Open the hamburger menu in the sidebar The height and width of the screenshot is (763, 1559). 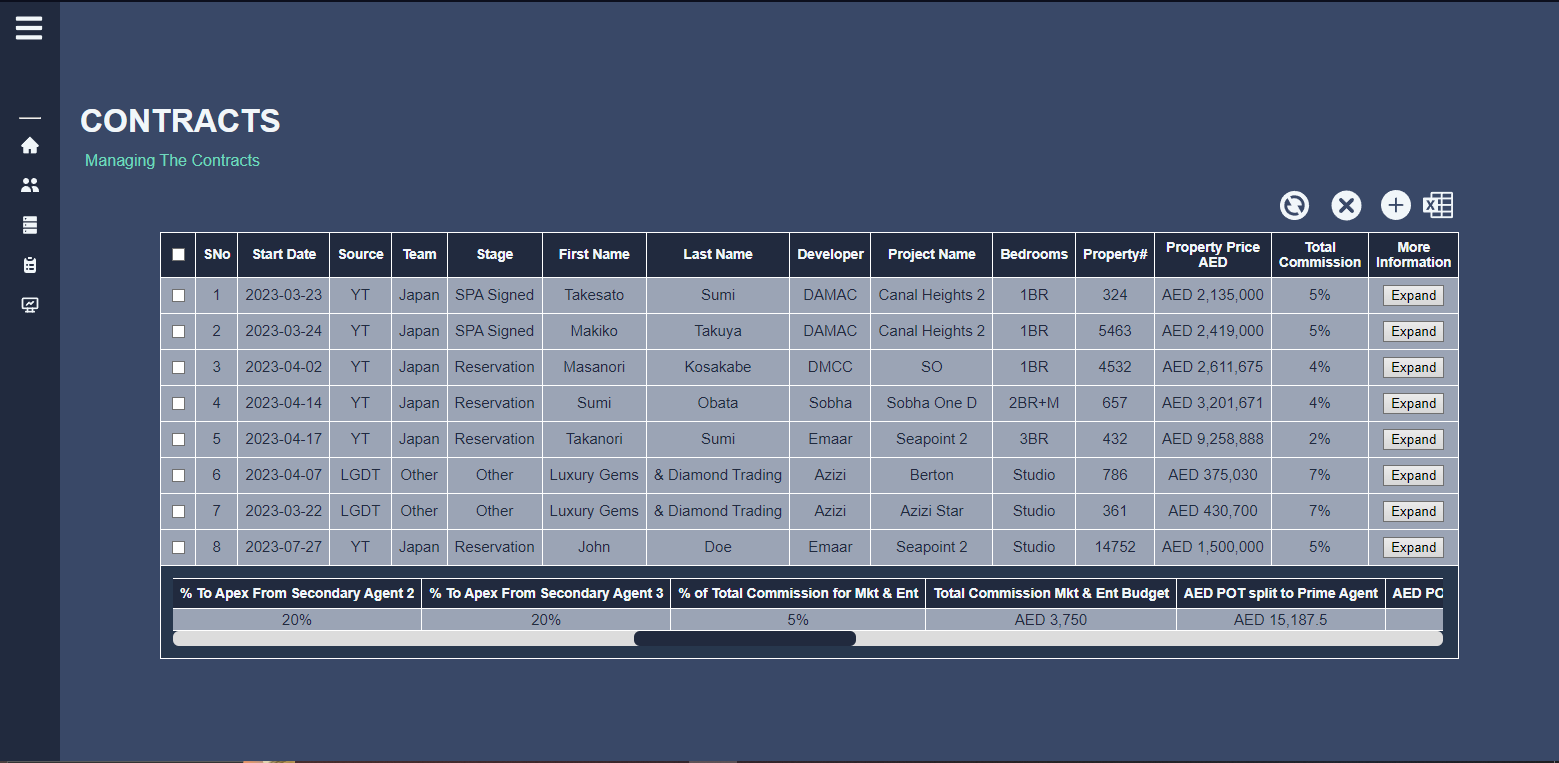pos(29,28)
